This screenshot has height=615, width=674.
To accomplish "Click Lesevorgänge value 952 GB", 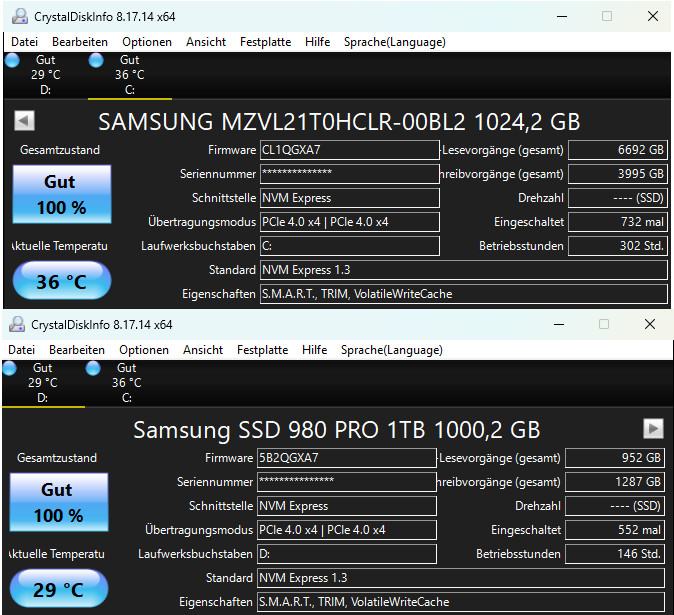I will tap(615, 458).
